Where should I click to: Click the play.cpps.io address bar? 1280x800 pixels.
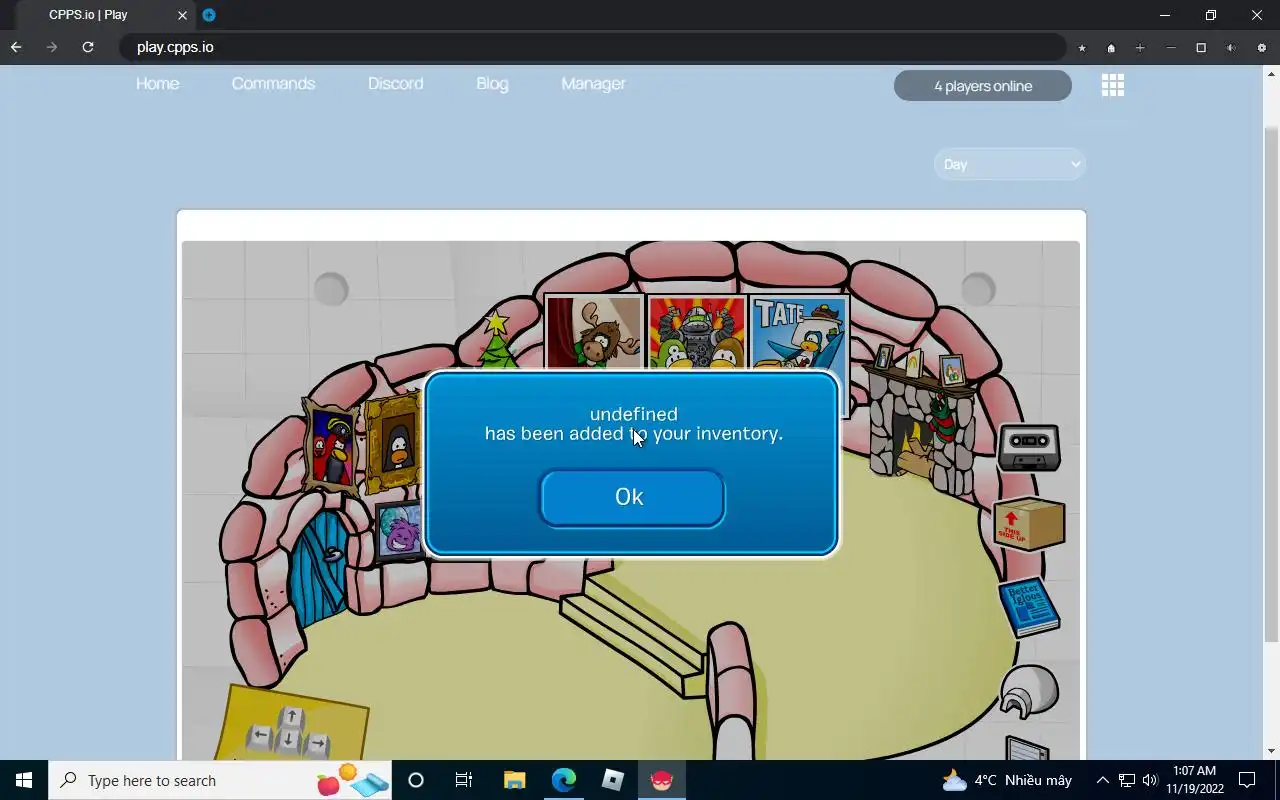click(x=592, y=47)
